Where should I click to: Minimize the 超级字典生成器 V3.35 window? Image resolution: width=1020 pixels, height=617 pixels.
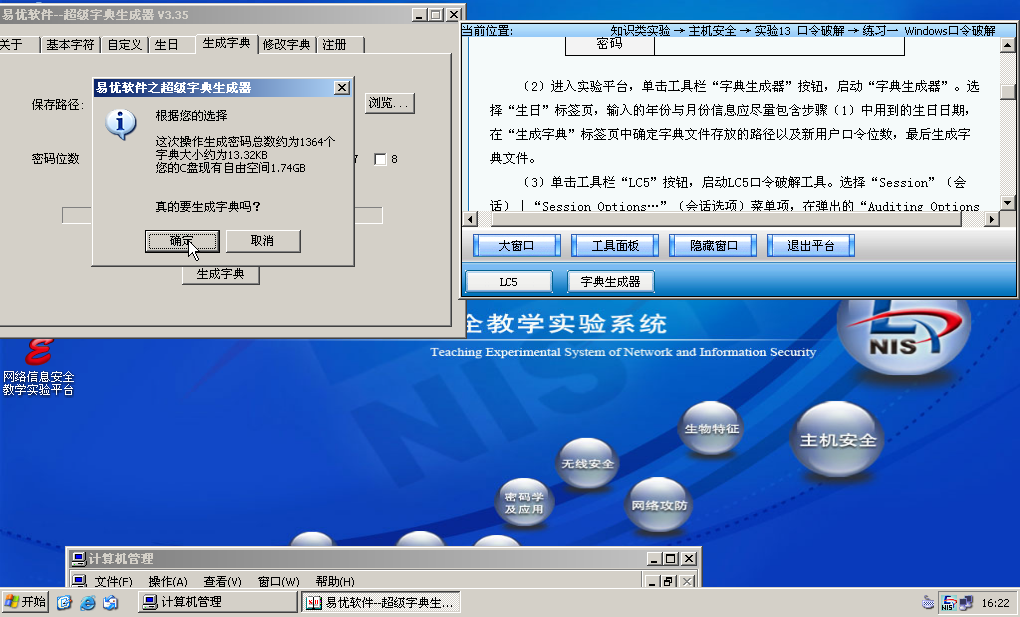click(420, 14)
